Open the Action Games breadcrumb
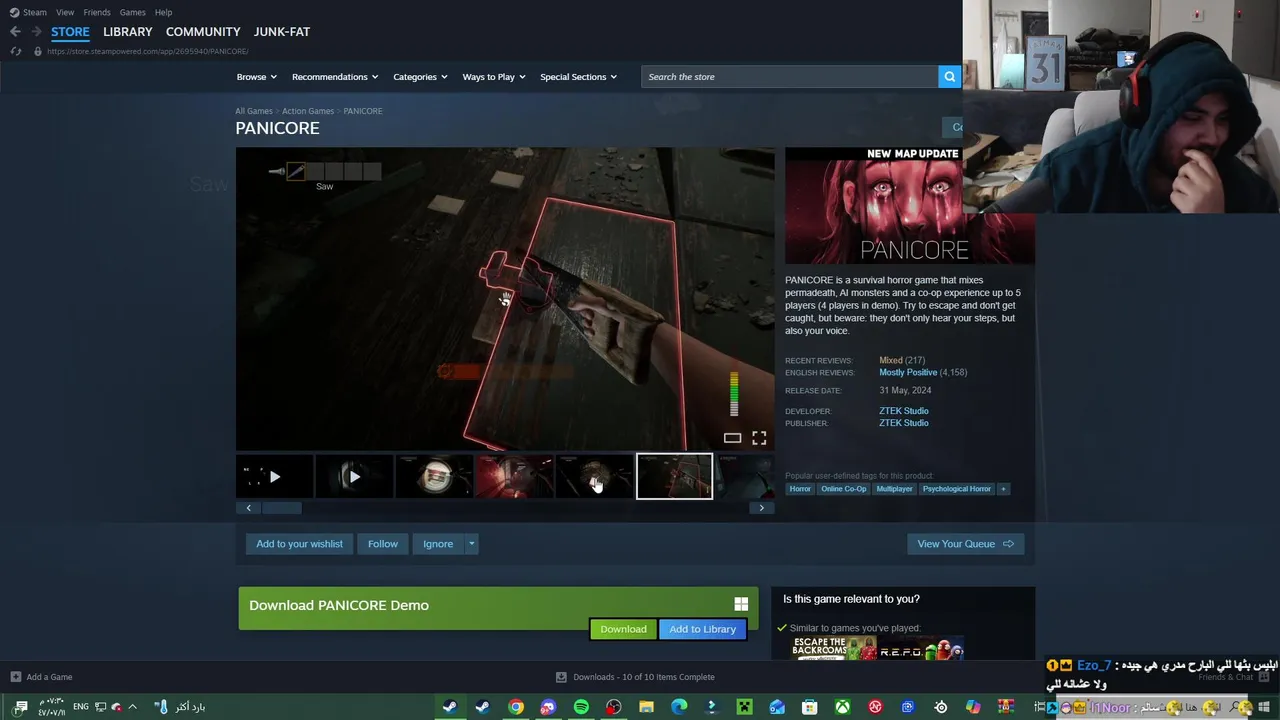The image size is (1280, 720). [308, 111]
